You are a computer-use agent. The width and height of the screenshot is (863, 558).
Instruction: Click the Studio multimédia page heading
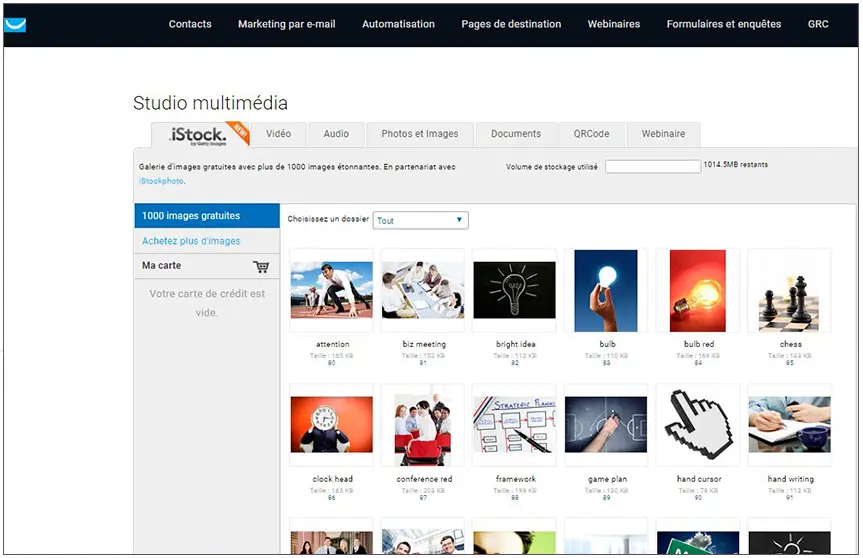(x=210, y=103)
